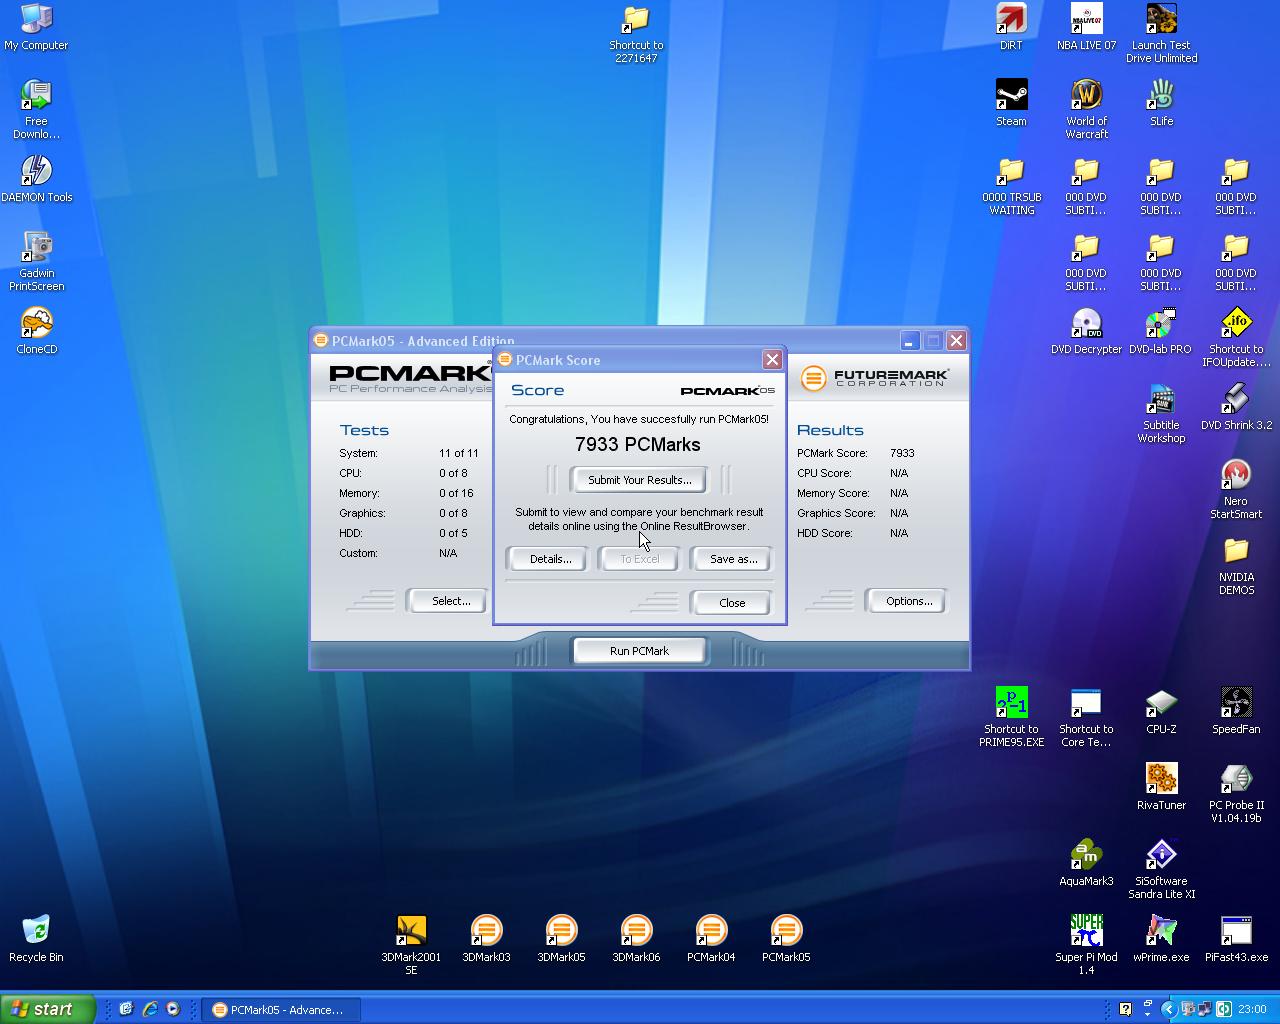The height and width of the screenshot is (1024, 1280).
Task: Select the Shortcut to IFOUpdate icon
Action: tap(1236, 337)
